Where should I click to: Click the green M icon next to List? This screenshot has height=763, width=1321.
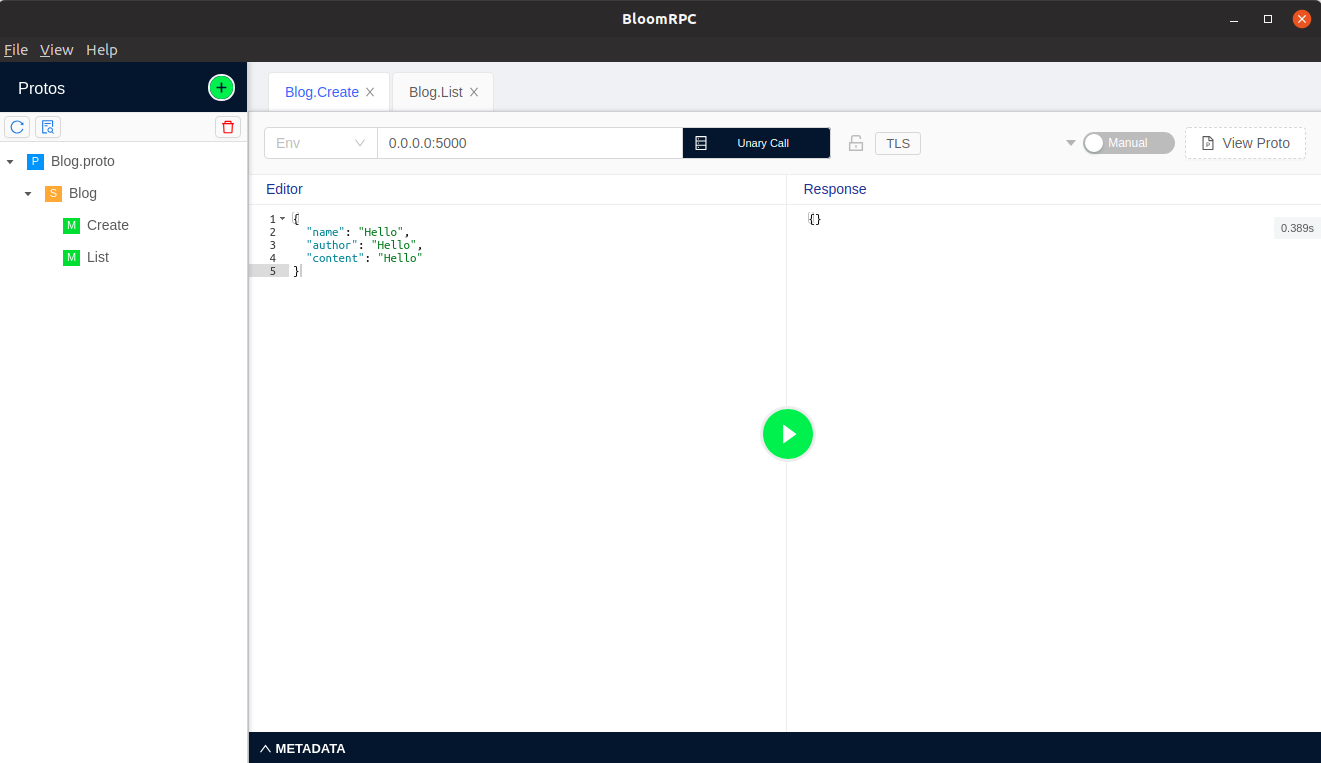coord(71,257)
